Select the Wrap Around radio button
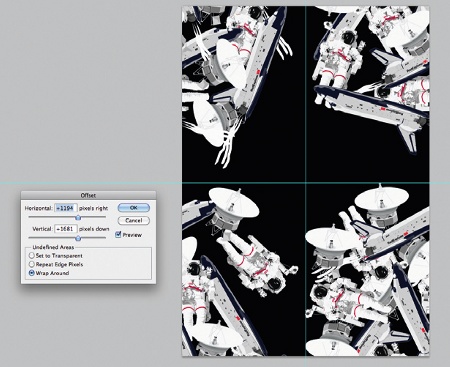This screenshot has height=367, width=450. [x=32, y=273]
